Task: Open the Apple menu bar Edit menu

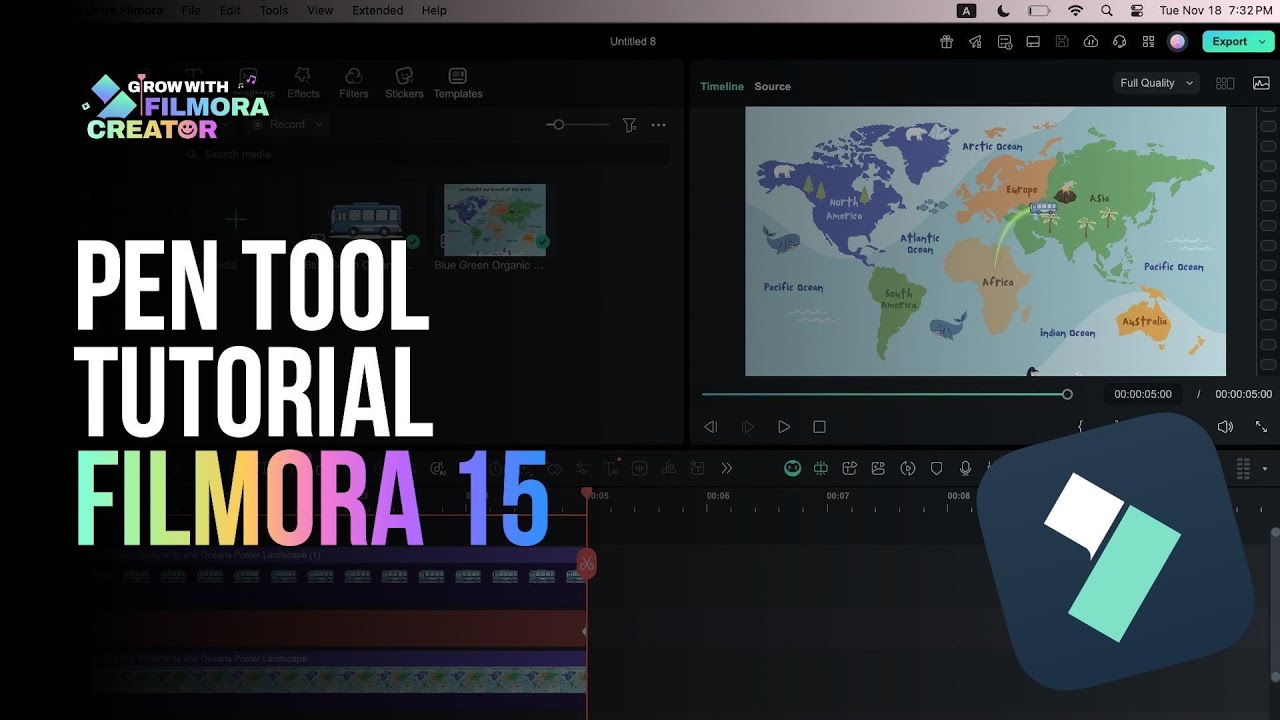Action: coord(230,10)
